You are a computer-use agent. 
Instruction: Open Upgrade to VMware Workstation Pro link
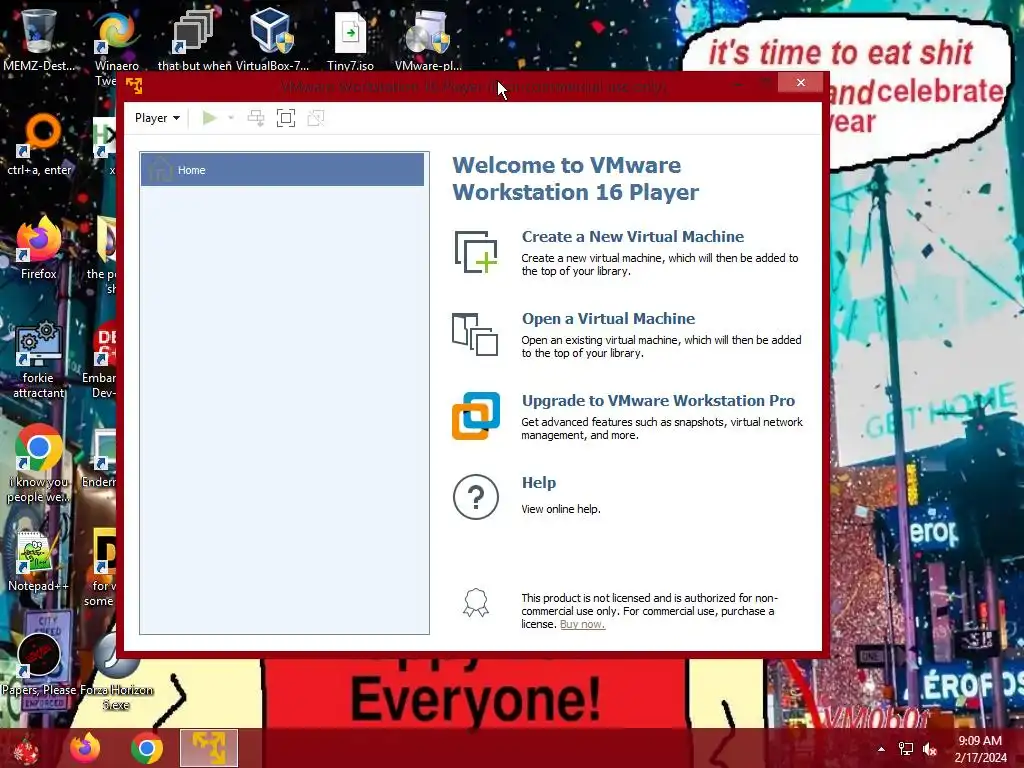point(658,400)
